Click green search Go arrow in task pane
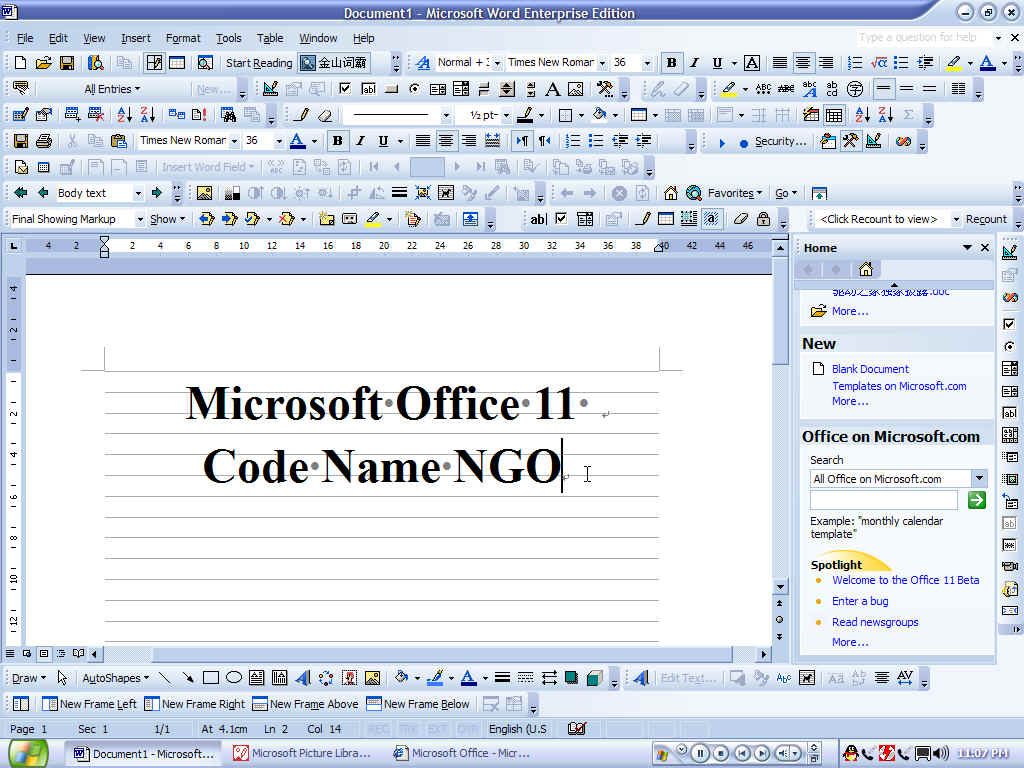Viewport: 1024px width, 768px height. click(x=976, y=500)
